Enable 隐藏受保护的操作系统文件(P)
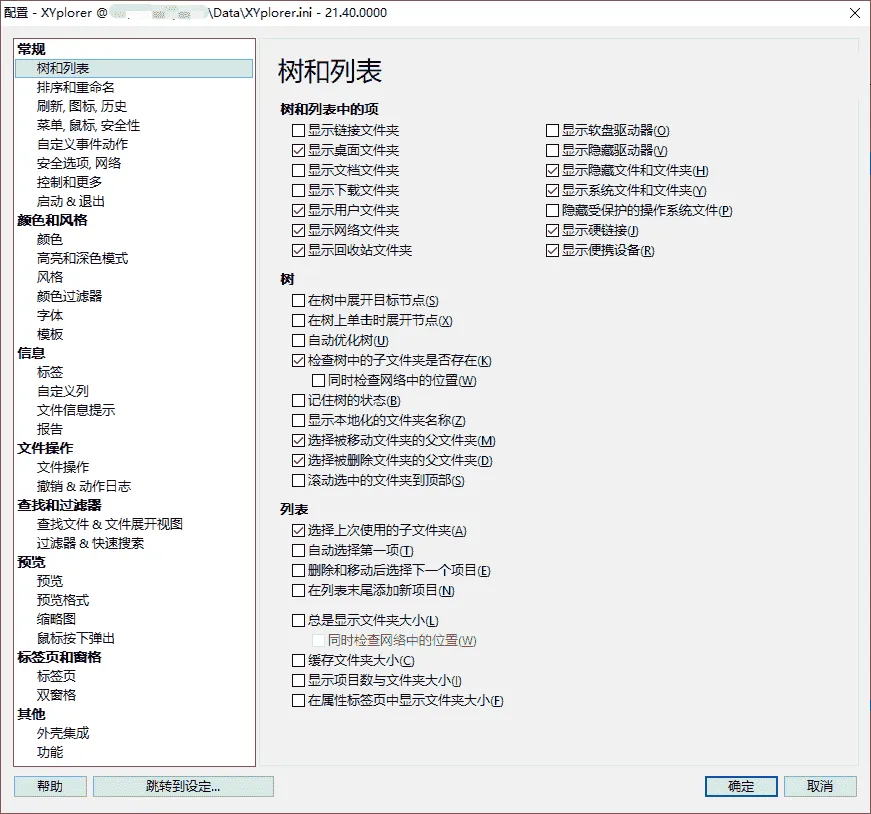 pyautogui.click(x=552, y=211)
